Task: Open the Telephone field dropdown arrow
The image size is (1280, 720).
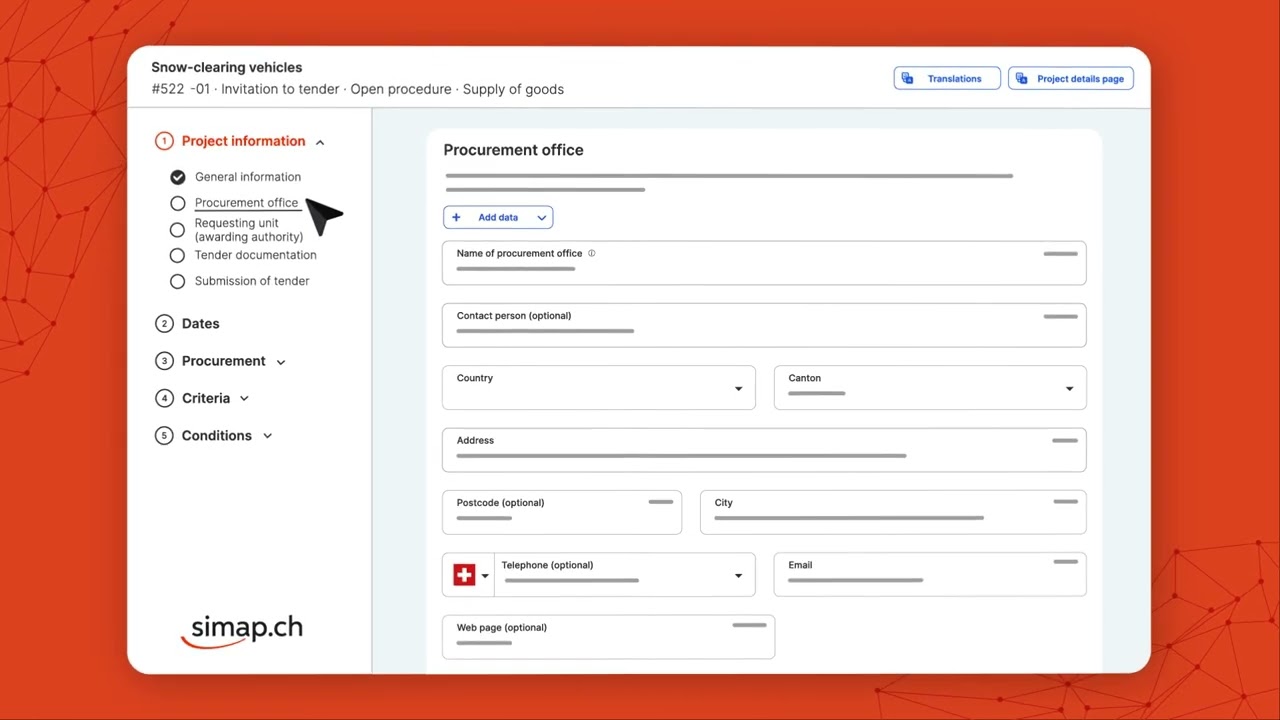Action: point(739,576)
